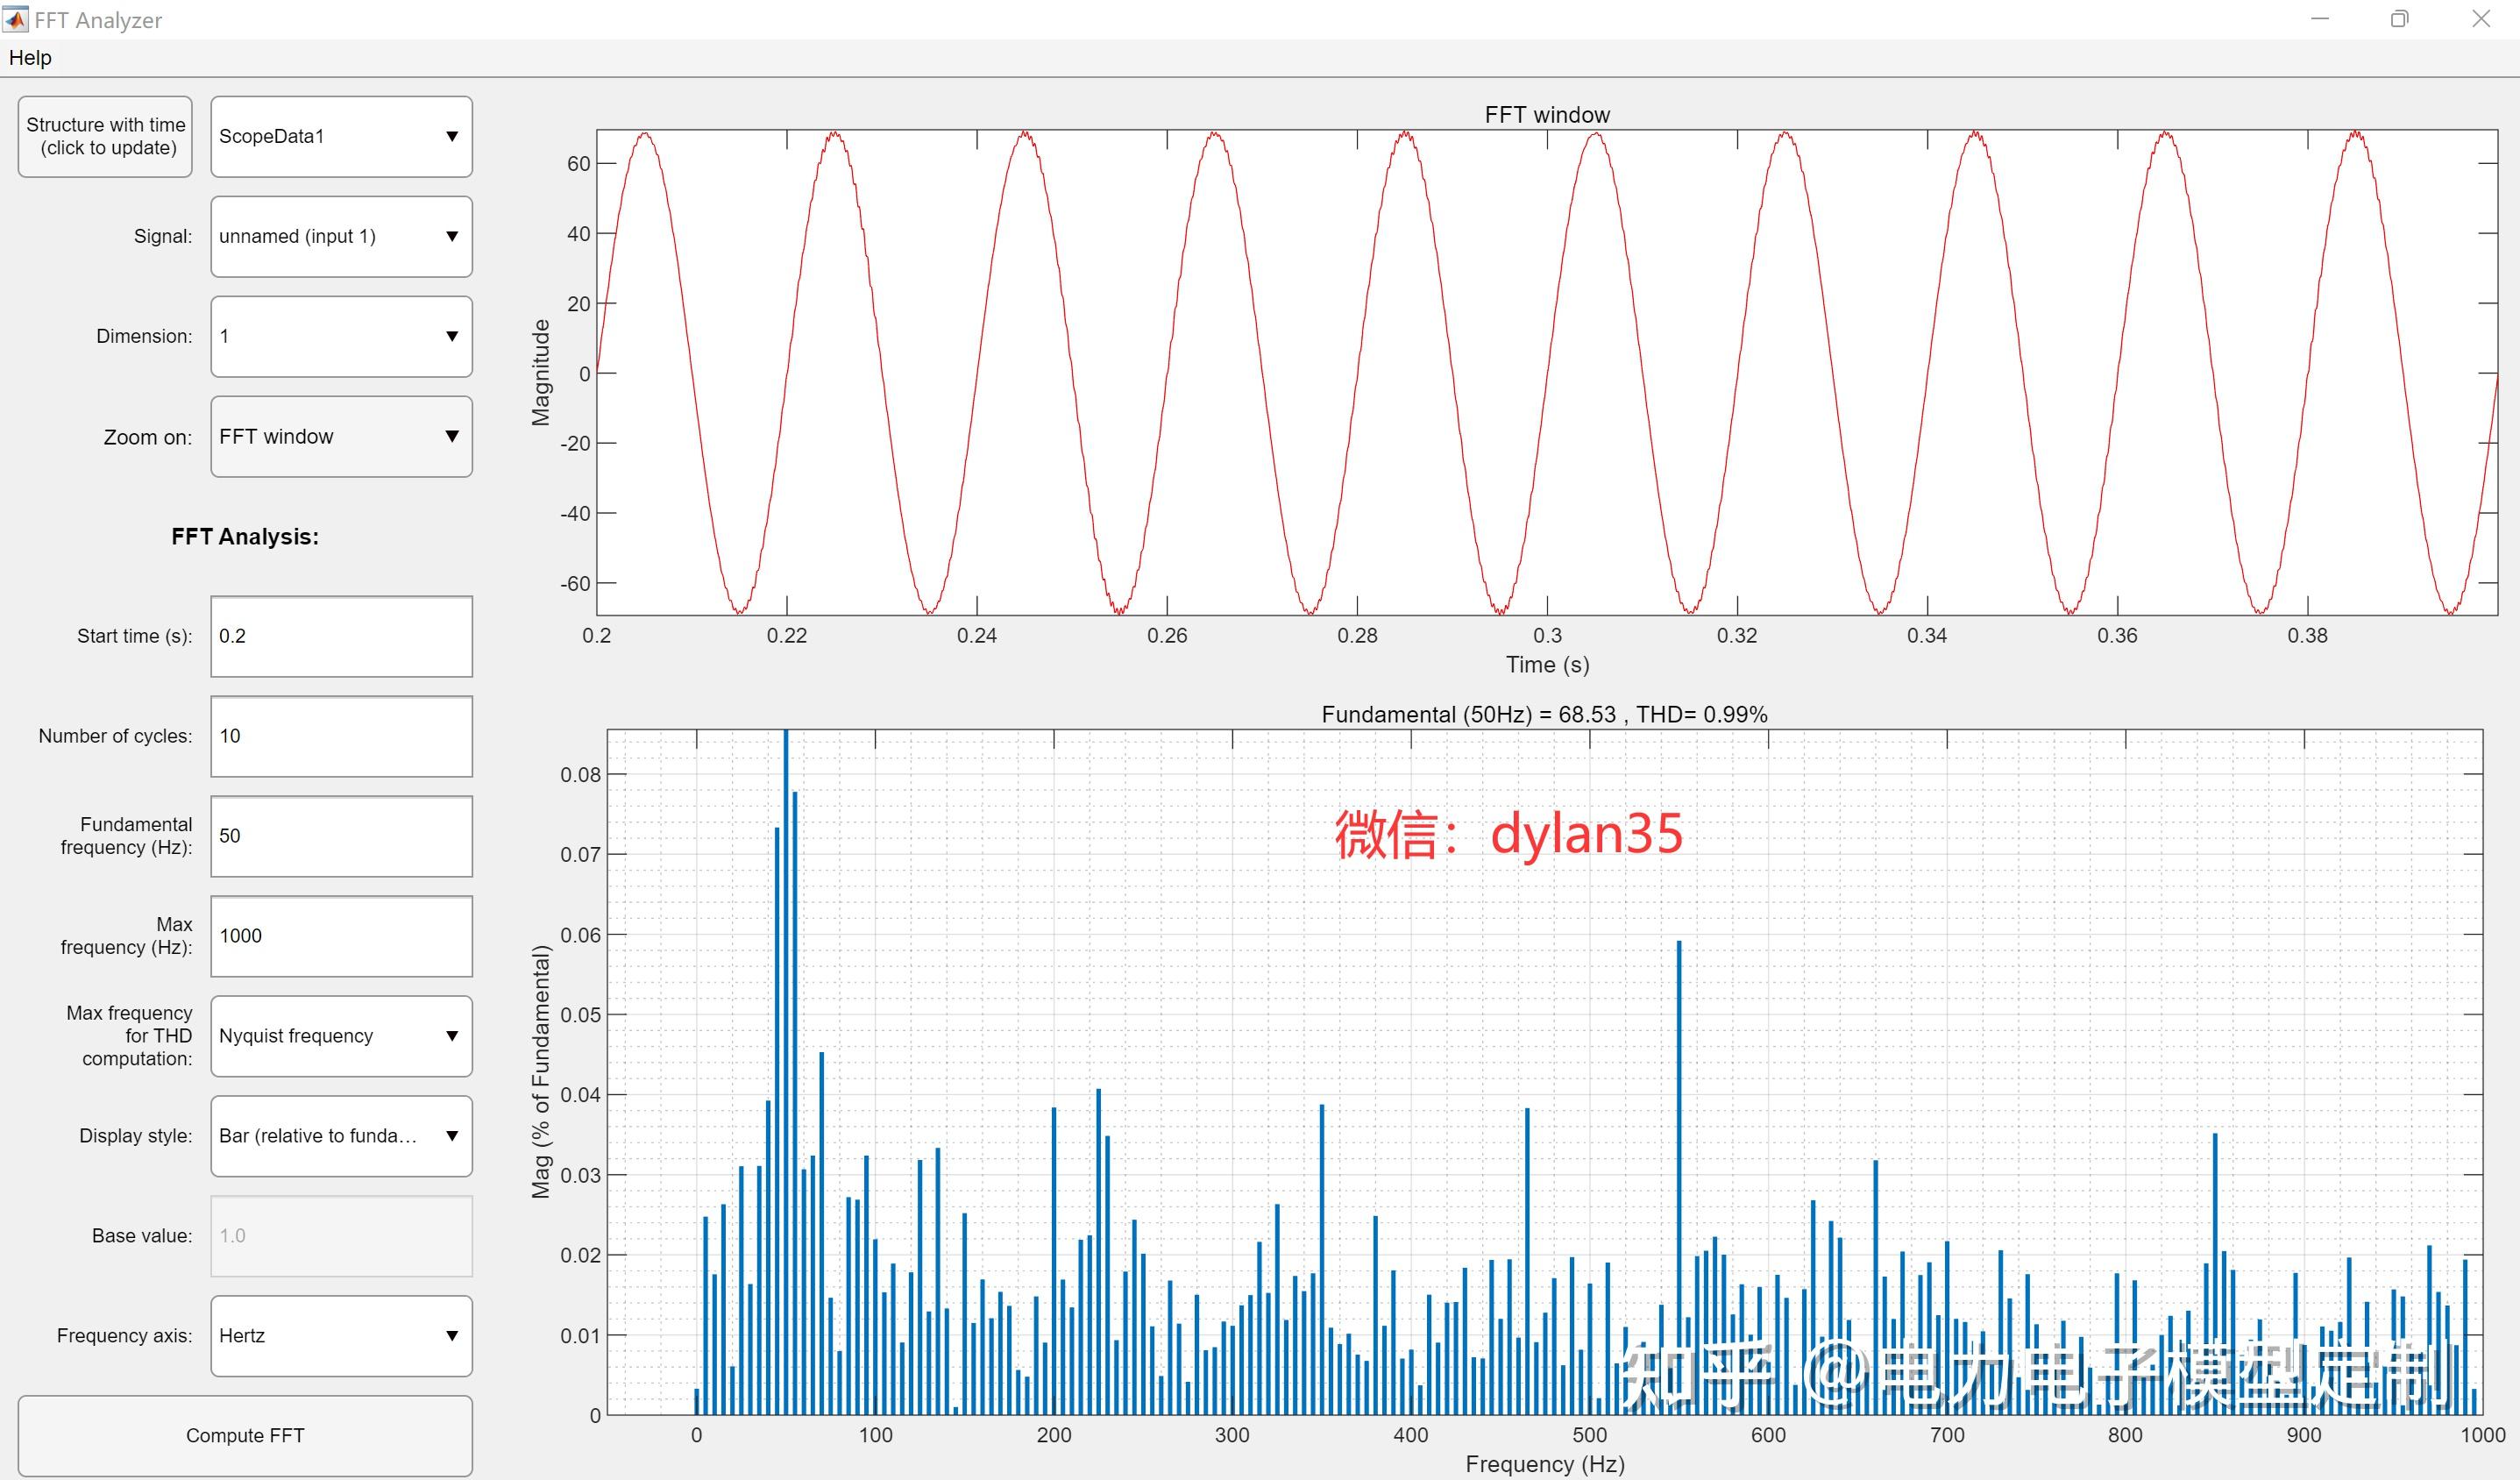This screenshot has width=2520, height=1480.
Task: Open the Dimension dropdown
Action: 341,337
